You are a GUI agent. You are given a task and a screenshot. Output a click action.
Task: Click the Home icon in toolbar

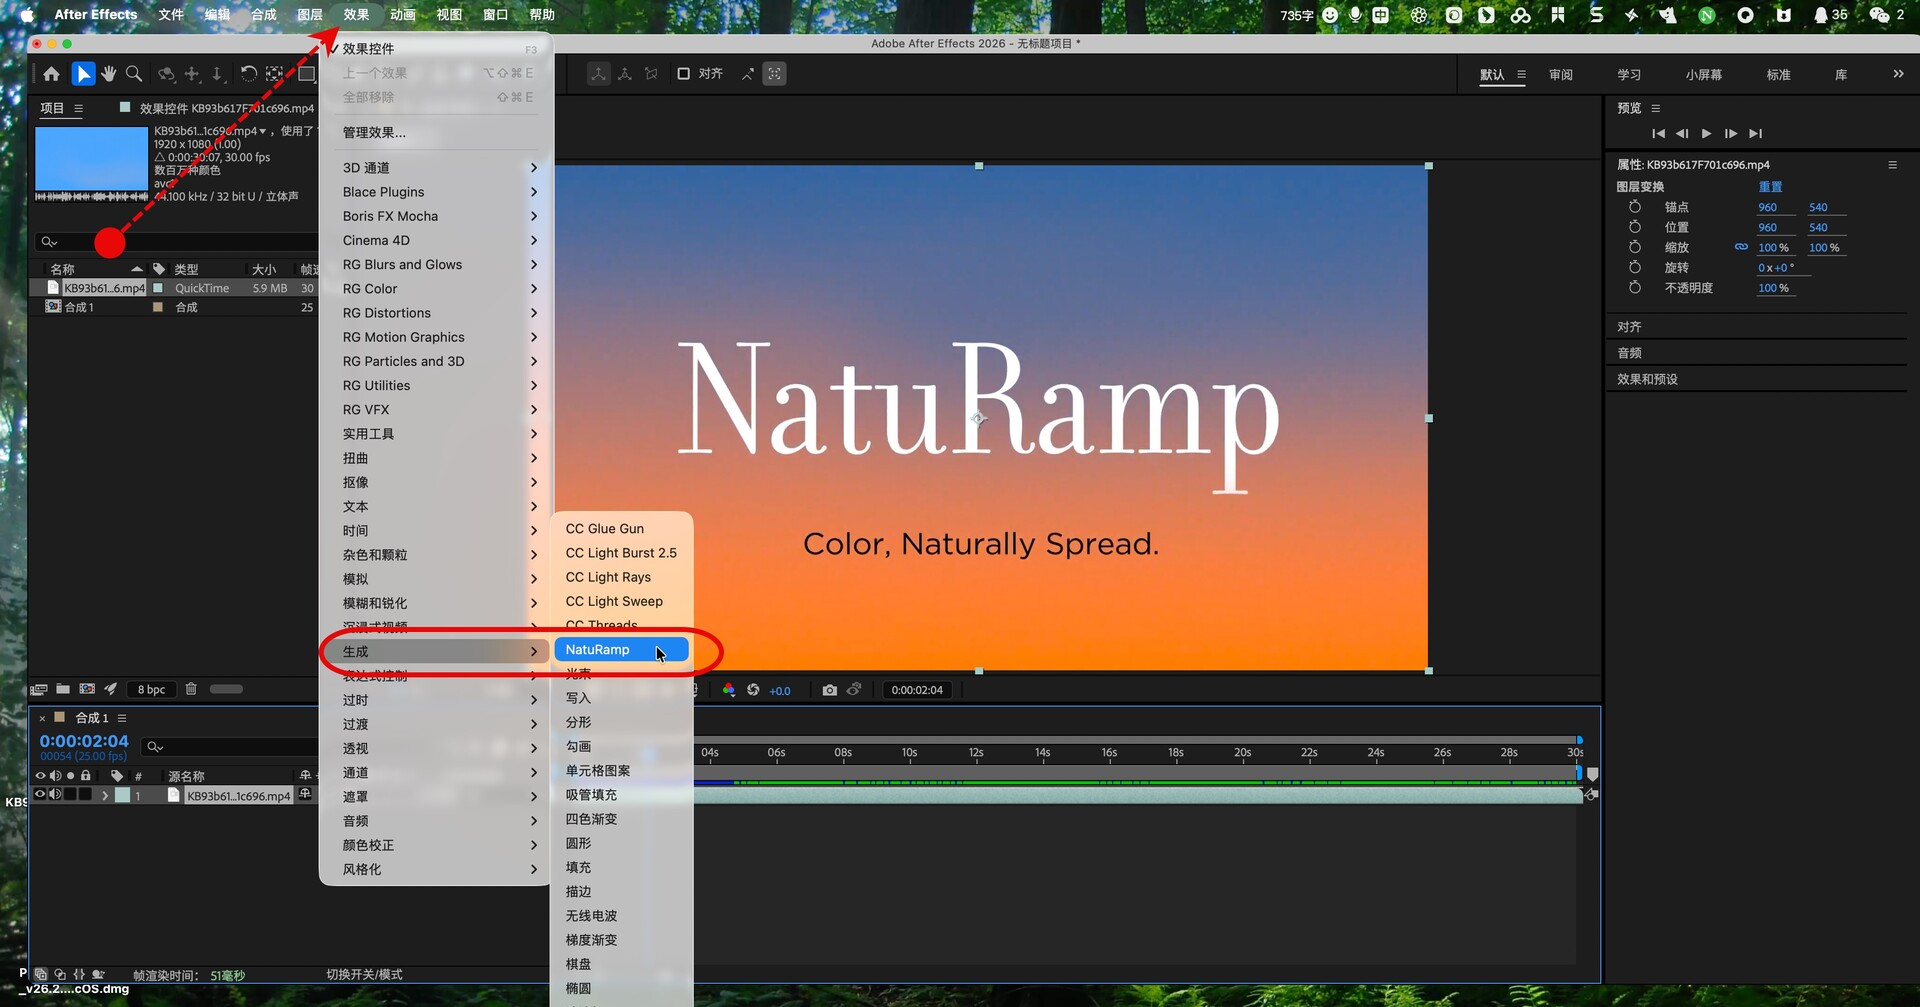[51, 74]
